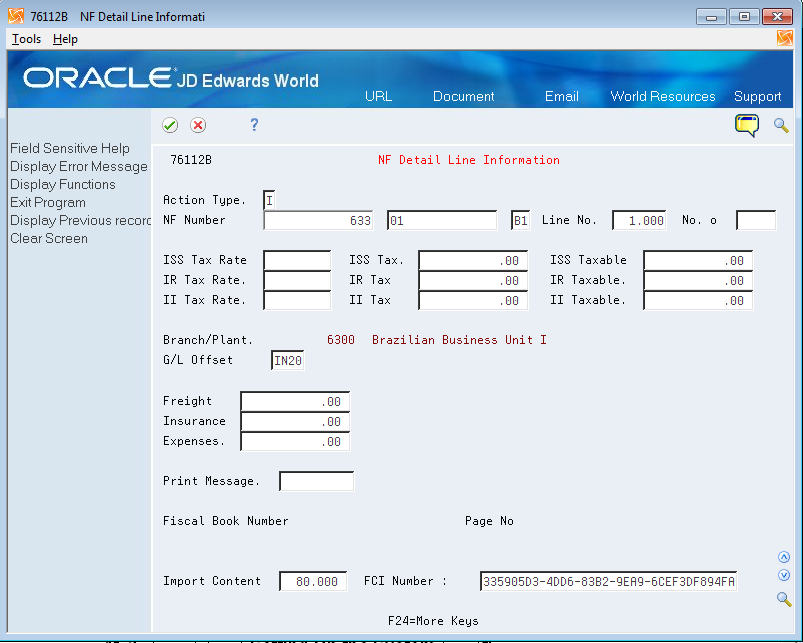The height and width of the screenshot is (643, 803).
Task: Click the Freight amount field
Action: pos(295,401)
